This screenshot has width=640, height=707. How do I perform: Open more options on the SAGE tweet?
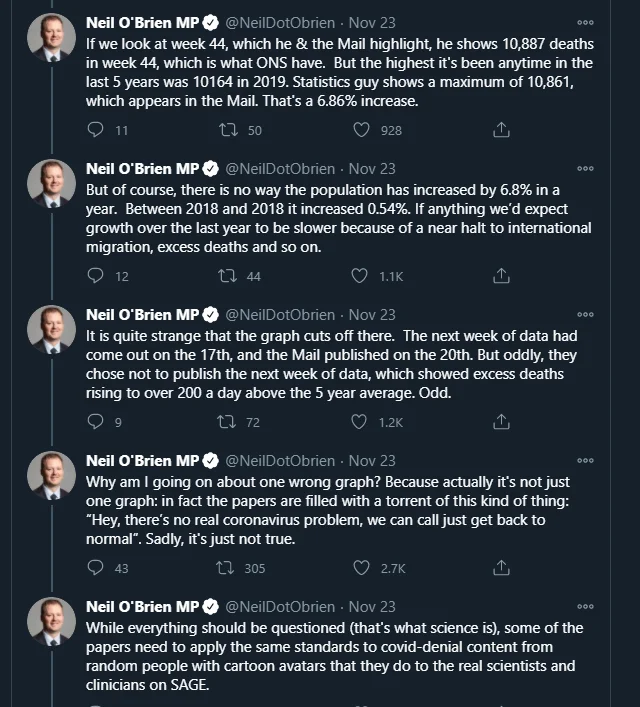[x=585, y=606]
